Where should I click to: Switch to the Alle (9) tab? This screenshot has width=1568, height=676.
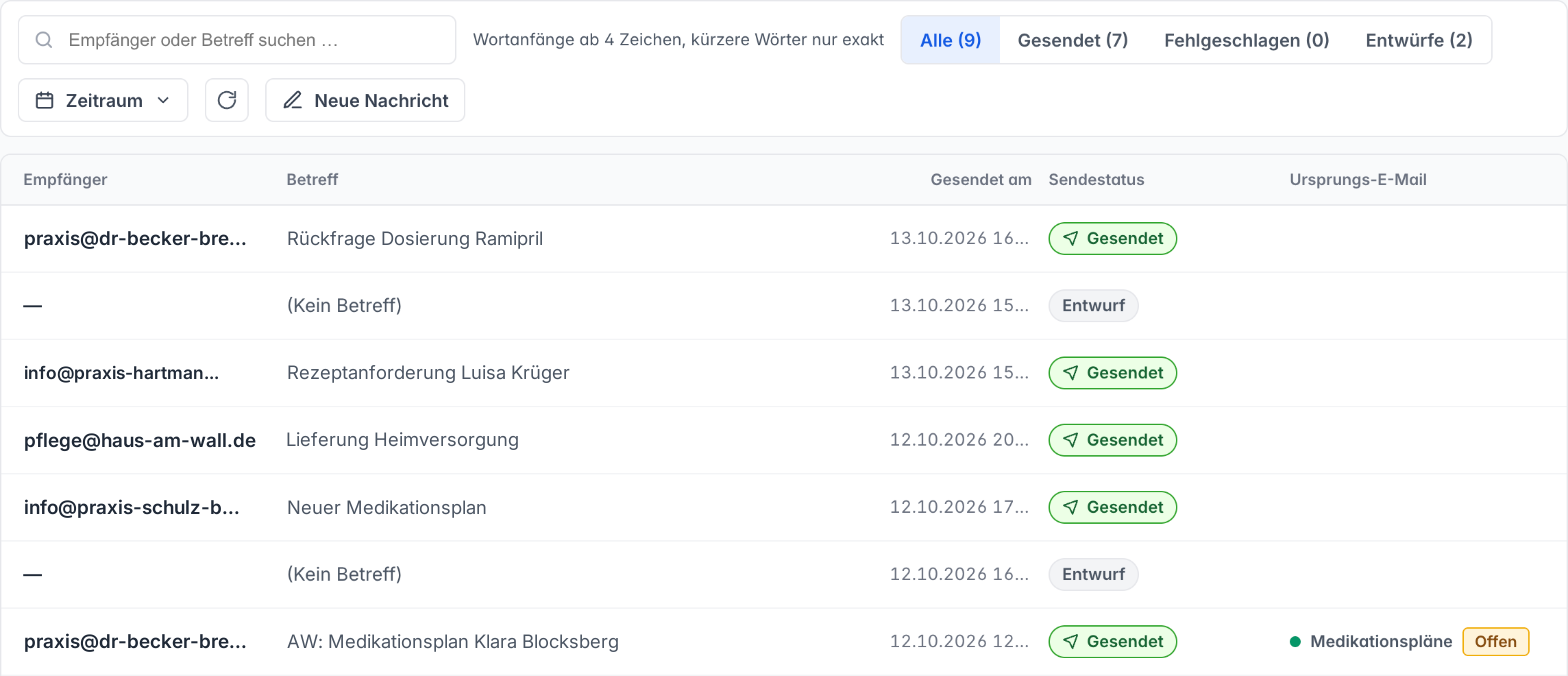[x=950, y=40]
